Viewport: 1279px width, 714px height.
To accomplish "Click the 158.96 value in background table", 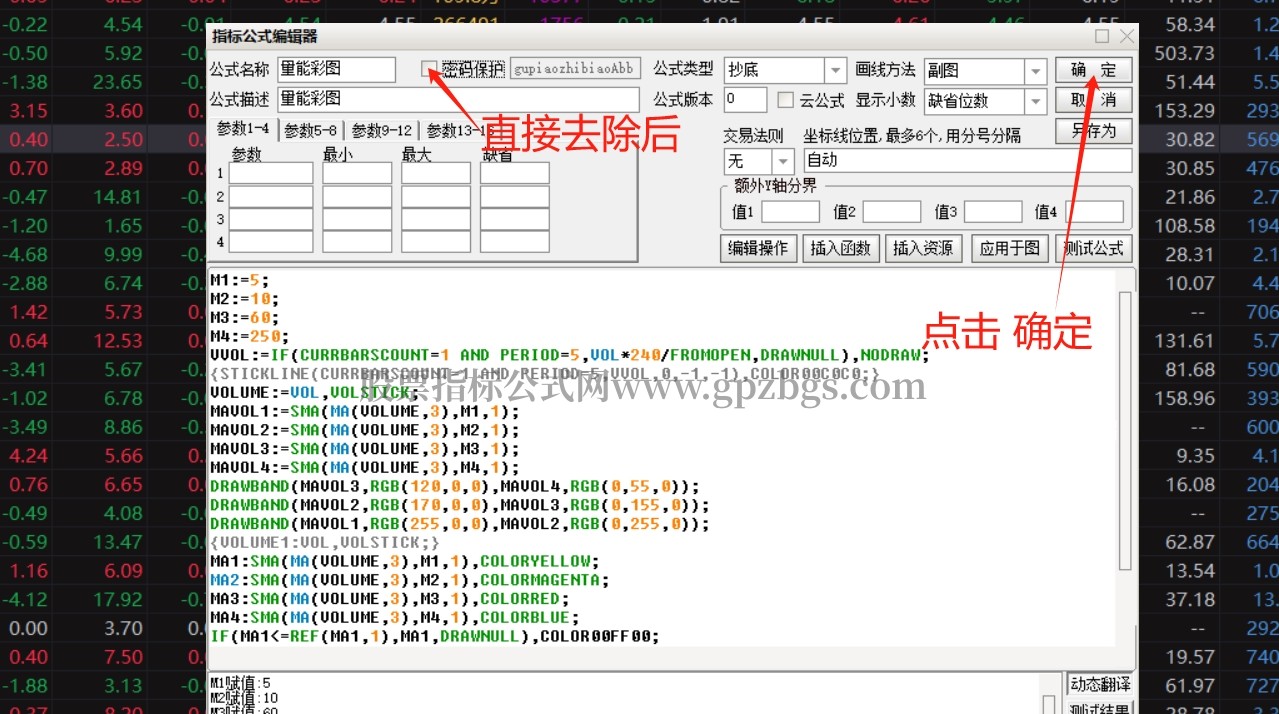I will 1184,398.
